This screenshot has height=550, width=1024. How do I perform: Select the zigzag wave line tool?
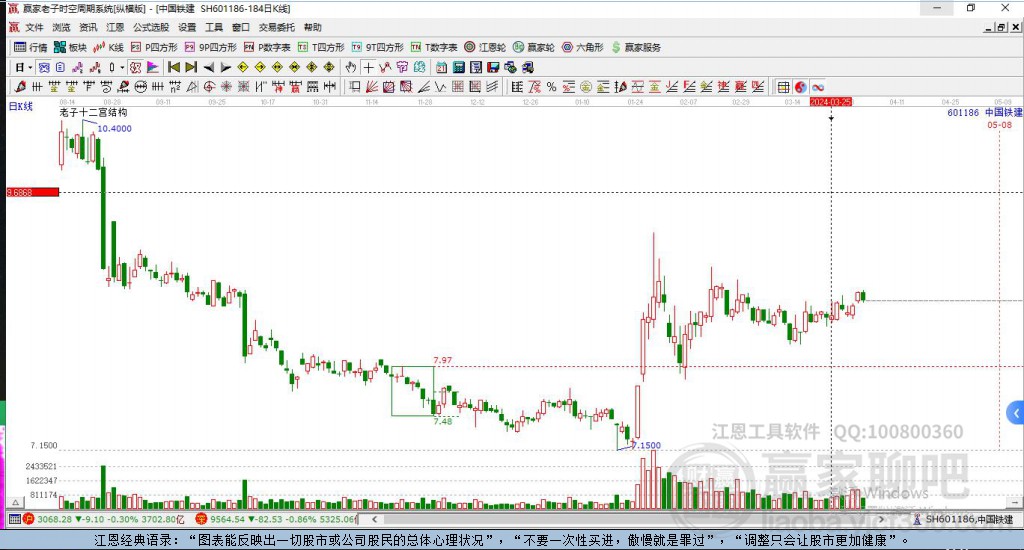point(440,87)
